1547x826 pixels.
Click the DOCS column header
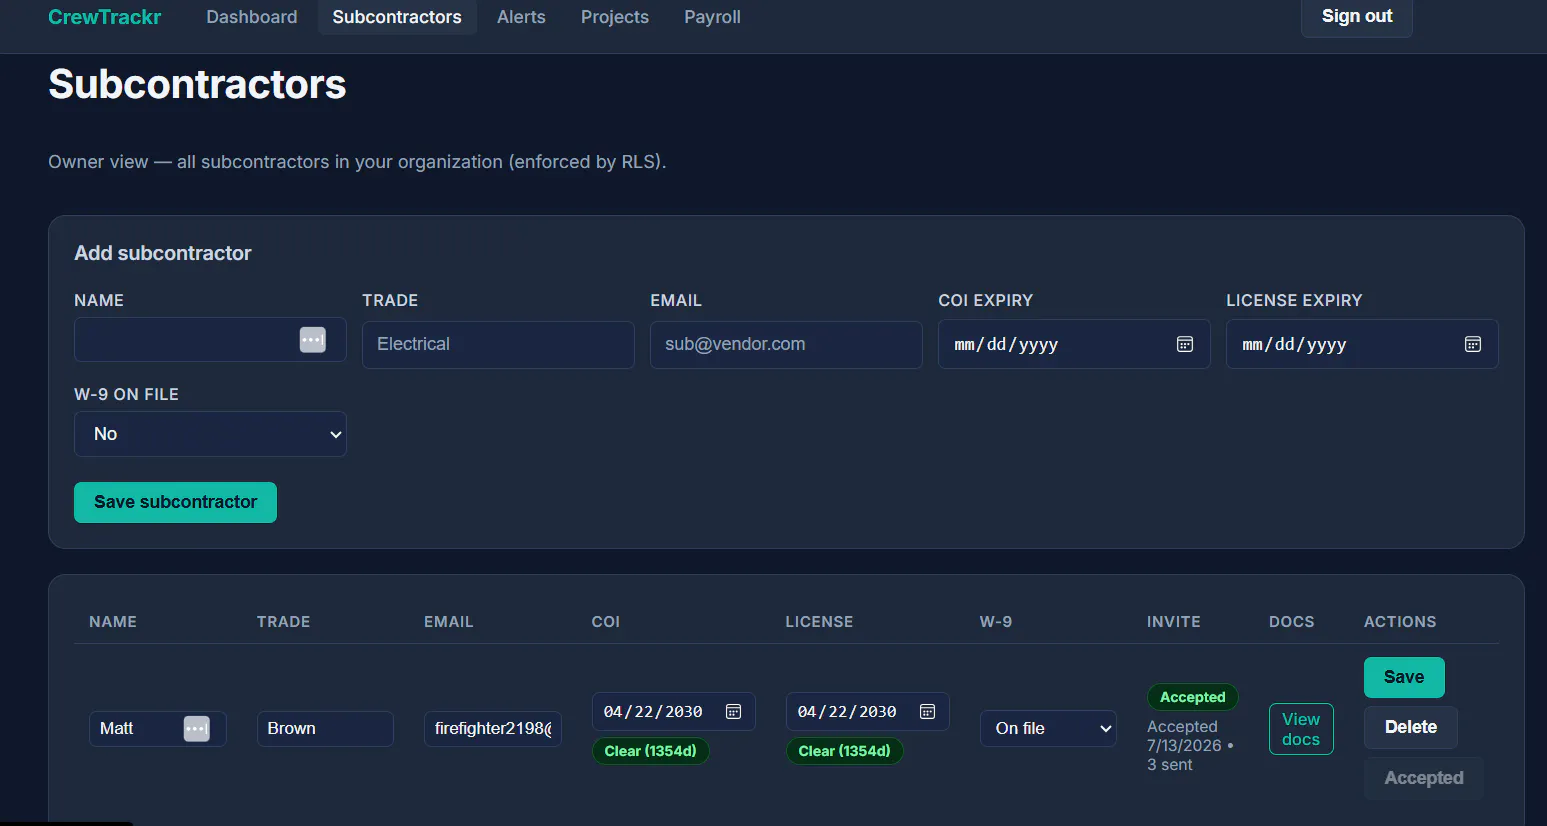tap(1292, 622)
